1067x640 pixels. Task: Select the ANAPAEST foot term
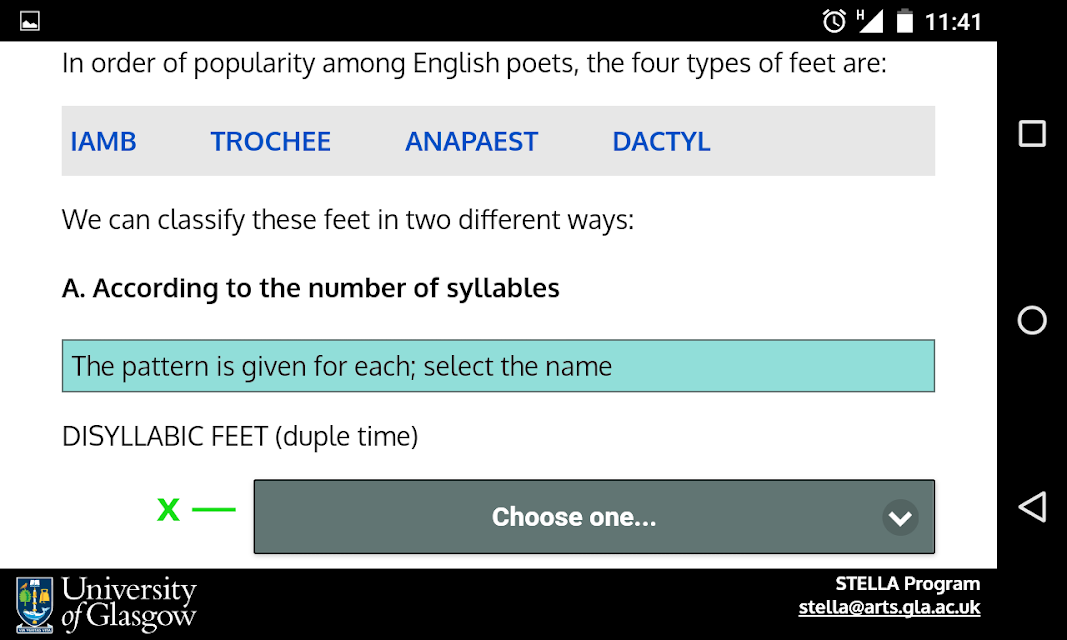pyautogui.click(x=472, y=141)
